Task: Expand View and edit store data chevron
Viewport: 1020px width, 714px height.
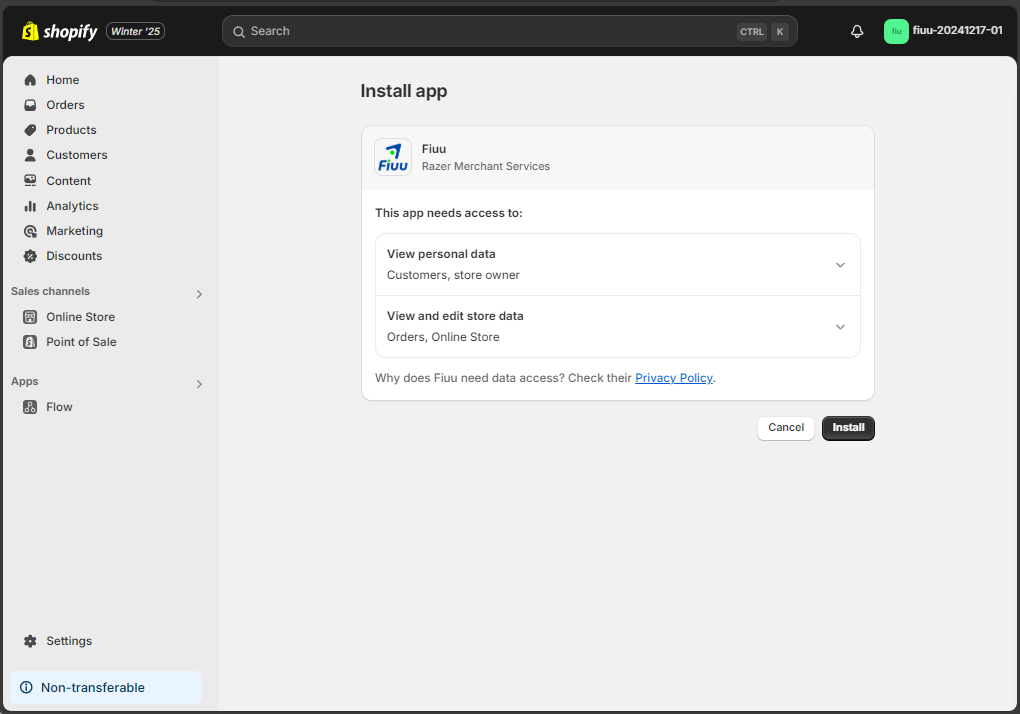Action: point(840,326)
